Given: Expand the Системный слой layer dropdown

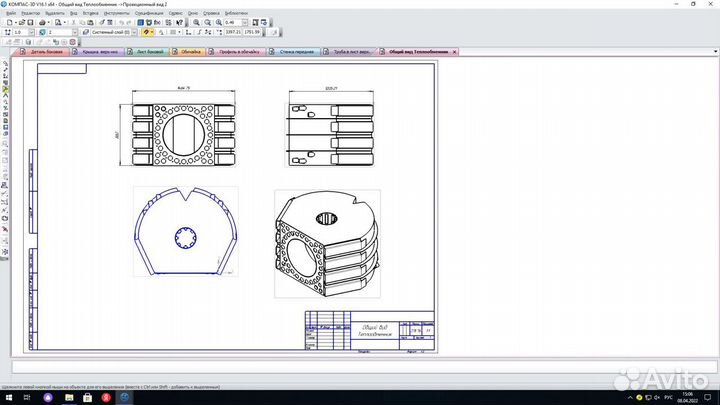Looking at the screenshot, I should pyautogui.click(x=135, y=32).
